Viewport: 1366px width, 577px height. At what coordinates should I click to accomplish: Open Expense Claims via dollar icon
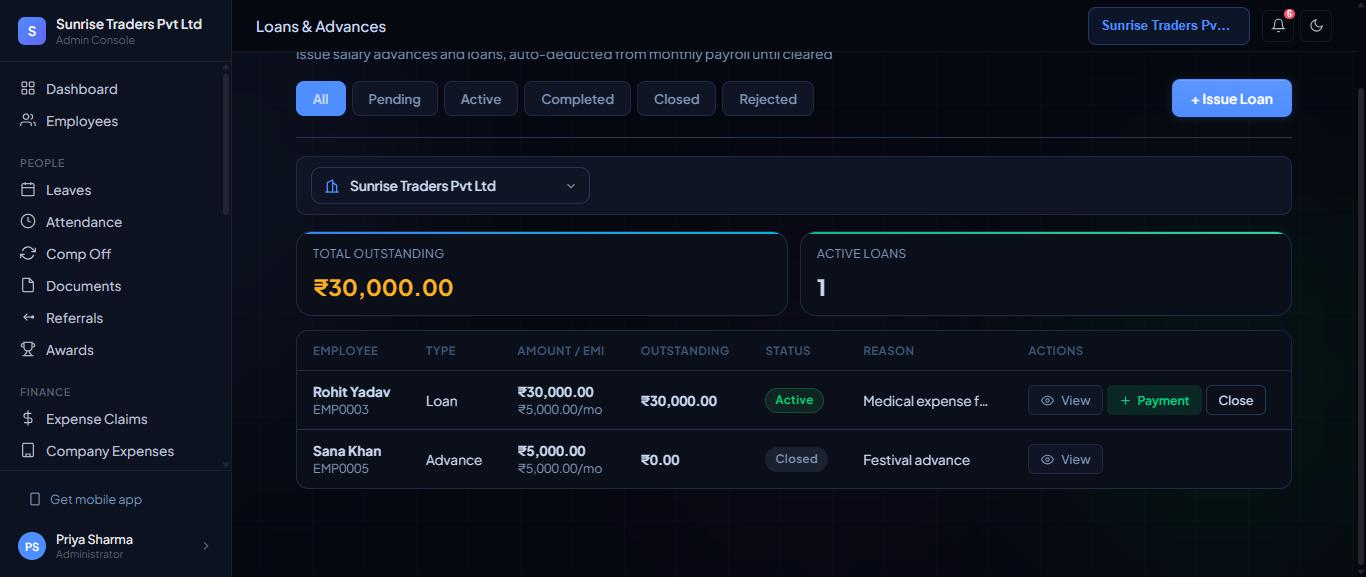(28, 419)
